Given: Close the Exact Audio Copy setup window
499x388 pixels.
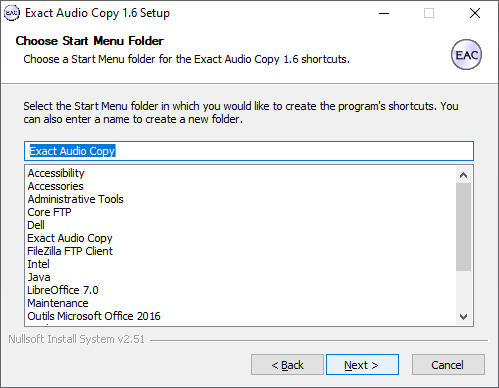Looking at the screenshot, I should coord(475,13).
